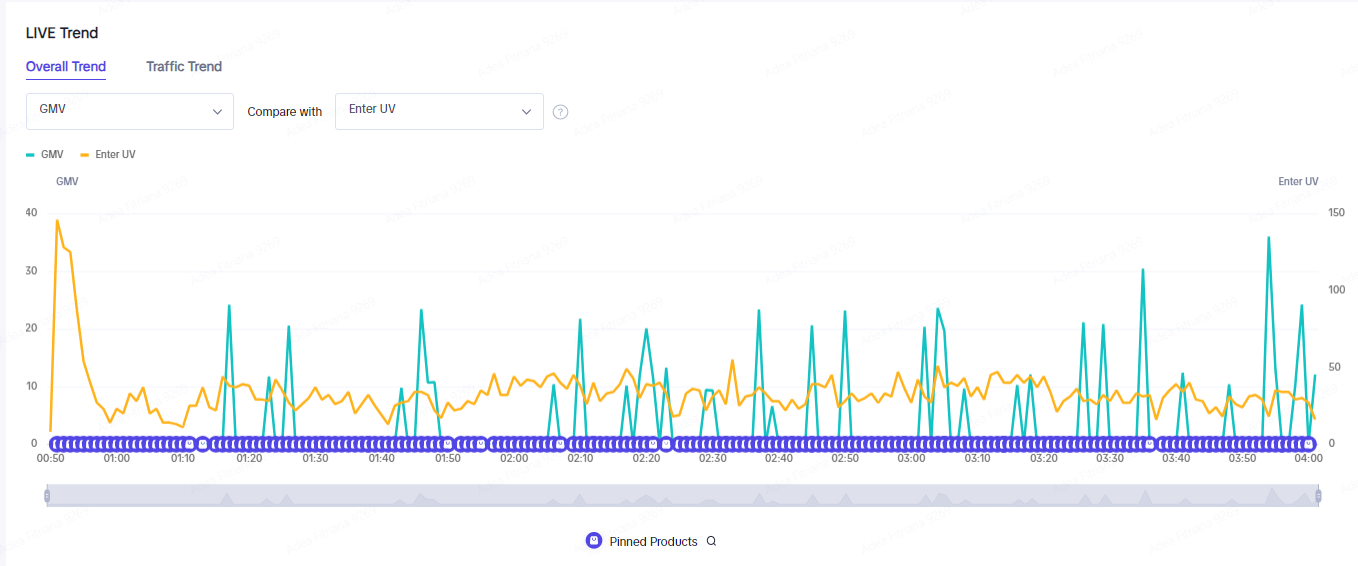The width and height of the screenshot is (1358, 566).
Task: Click the middle of the timeline overview bar
Action: tap(682, 496)
